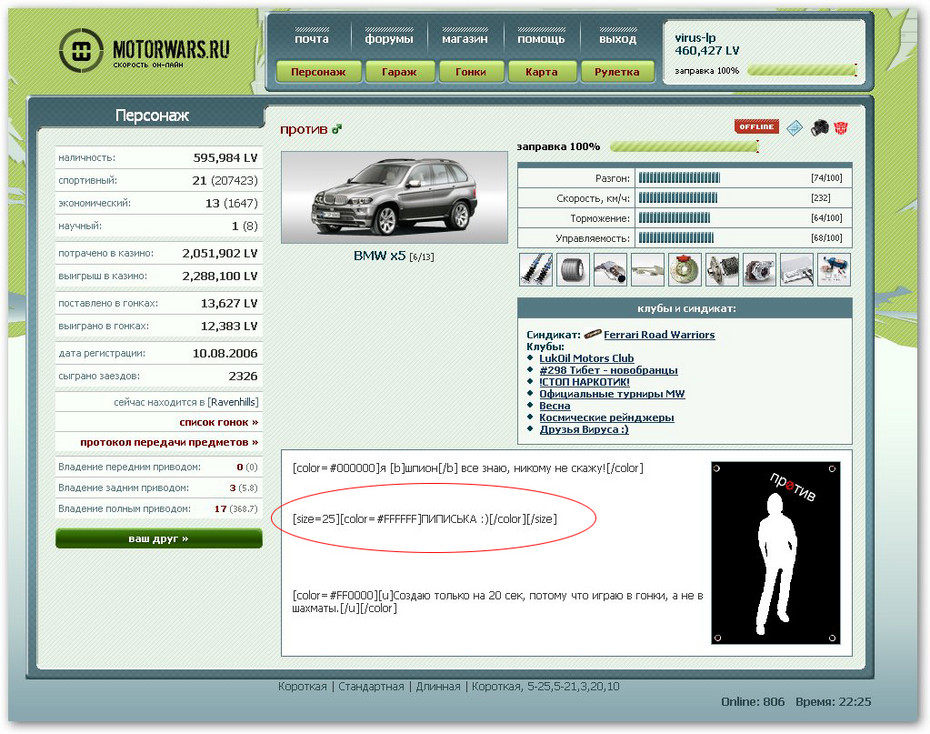Open the Космические рейнджеры club link
This screenshot has height=734, width=930.
[x=607, y=417]
